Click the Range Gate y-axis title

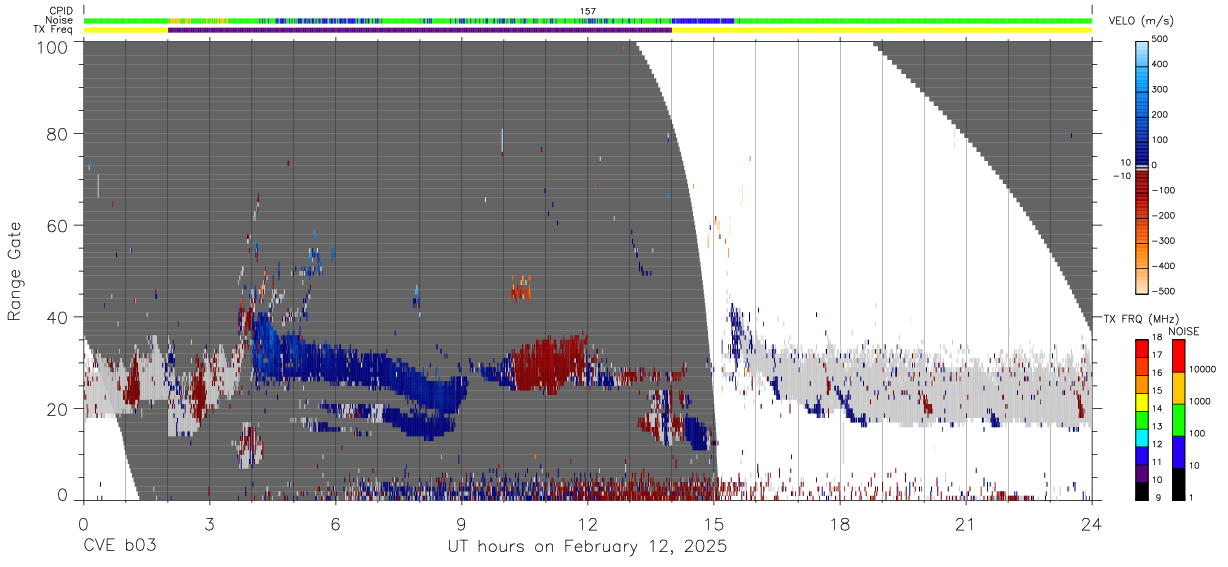16,271
